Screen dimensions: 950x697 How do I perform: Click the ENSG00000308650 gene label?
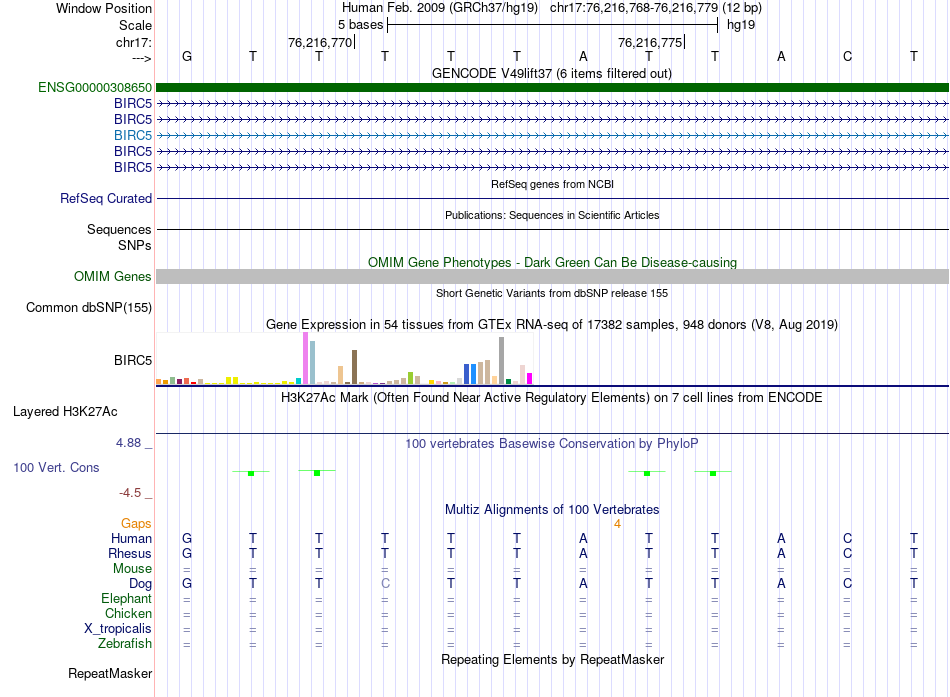click(95, 87)
